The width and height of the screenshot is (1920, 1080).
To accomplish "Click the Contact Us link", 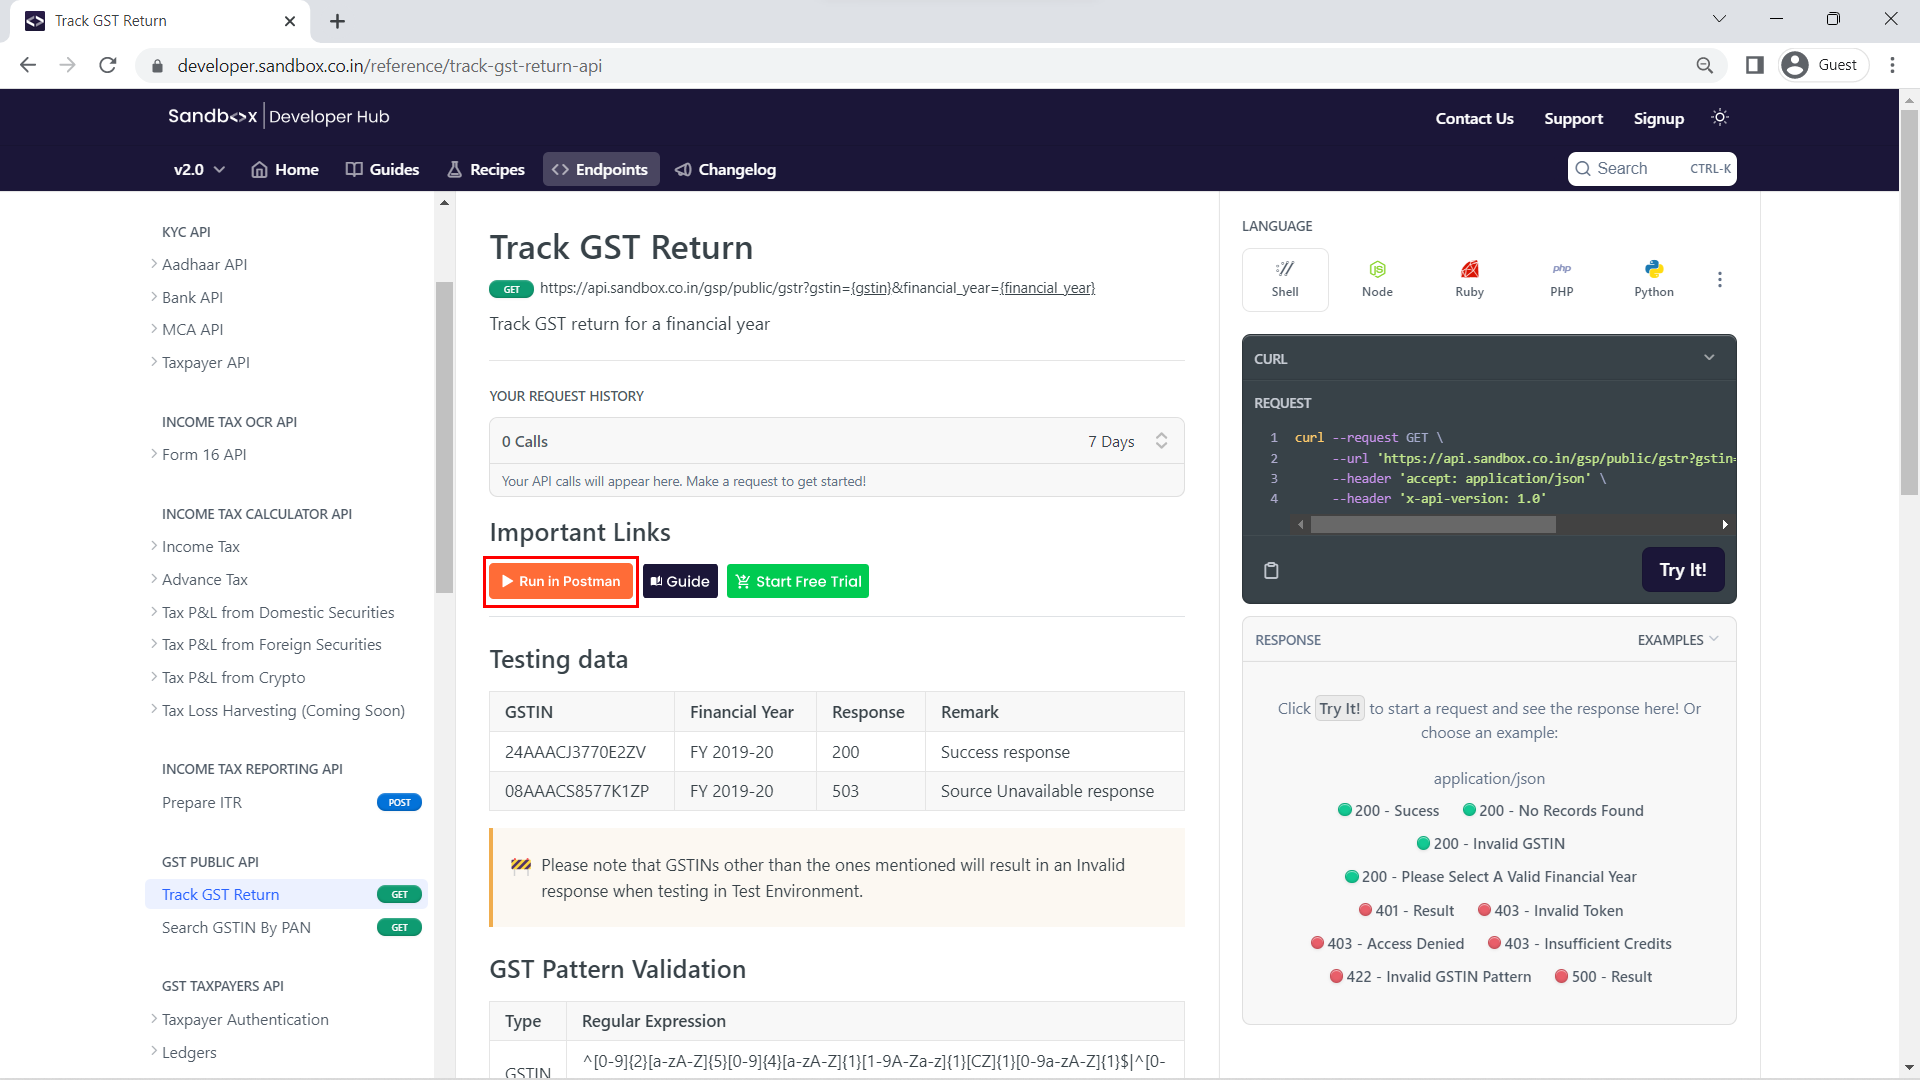I will coord(1474,118).
